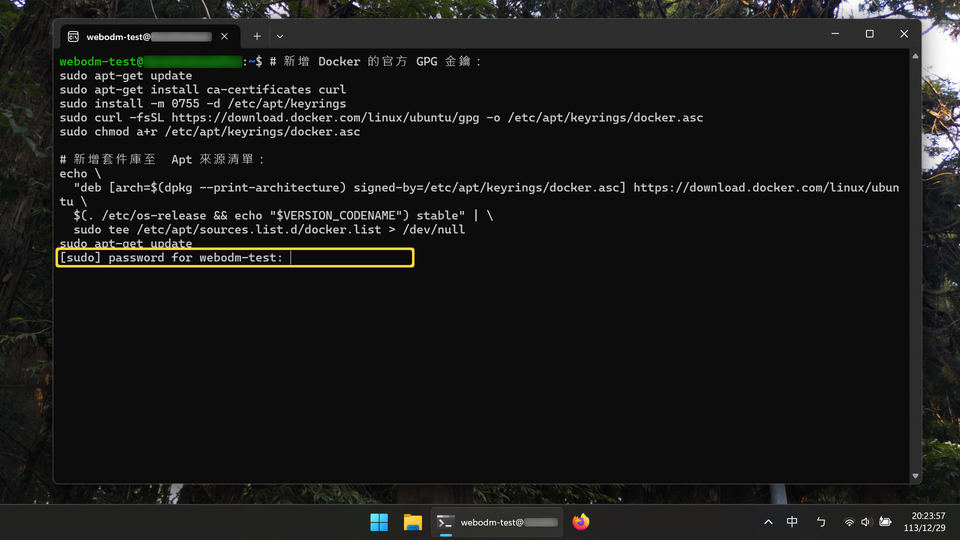Viewport: 960px width, 540px height.
Task: Open a new terminal tab with plus
Action: point(257,37)
